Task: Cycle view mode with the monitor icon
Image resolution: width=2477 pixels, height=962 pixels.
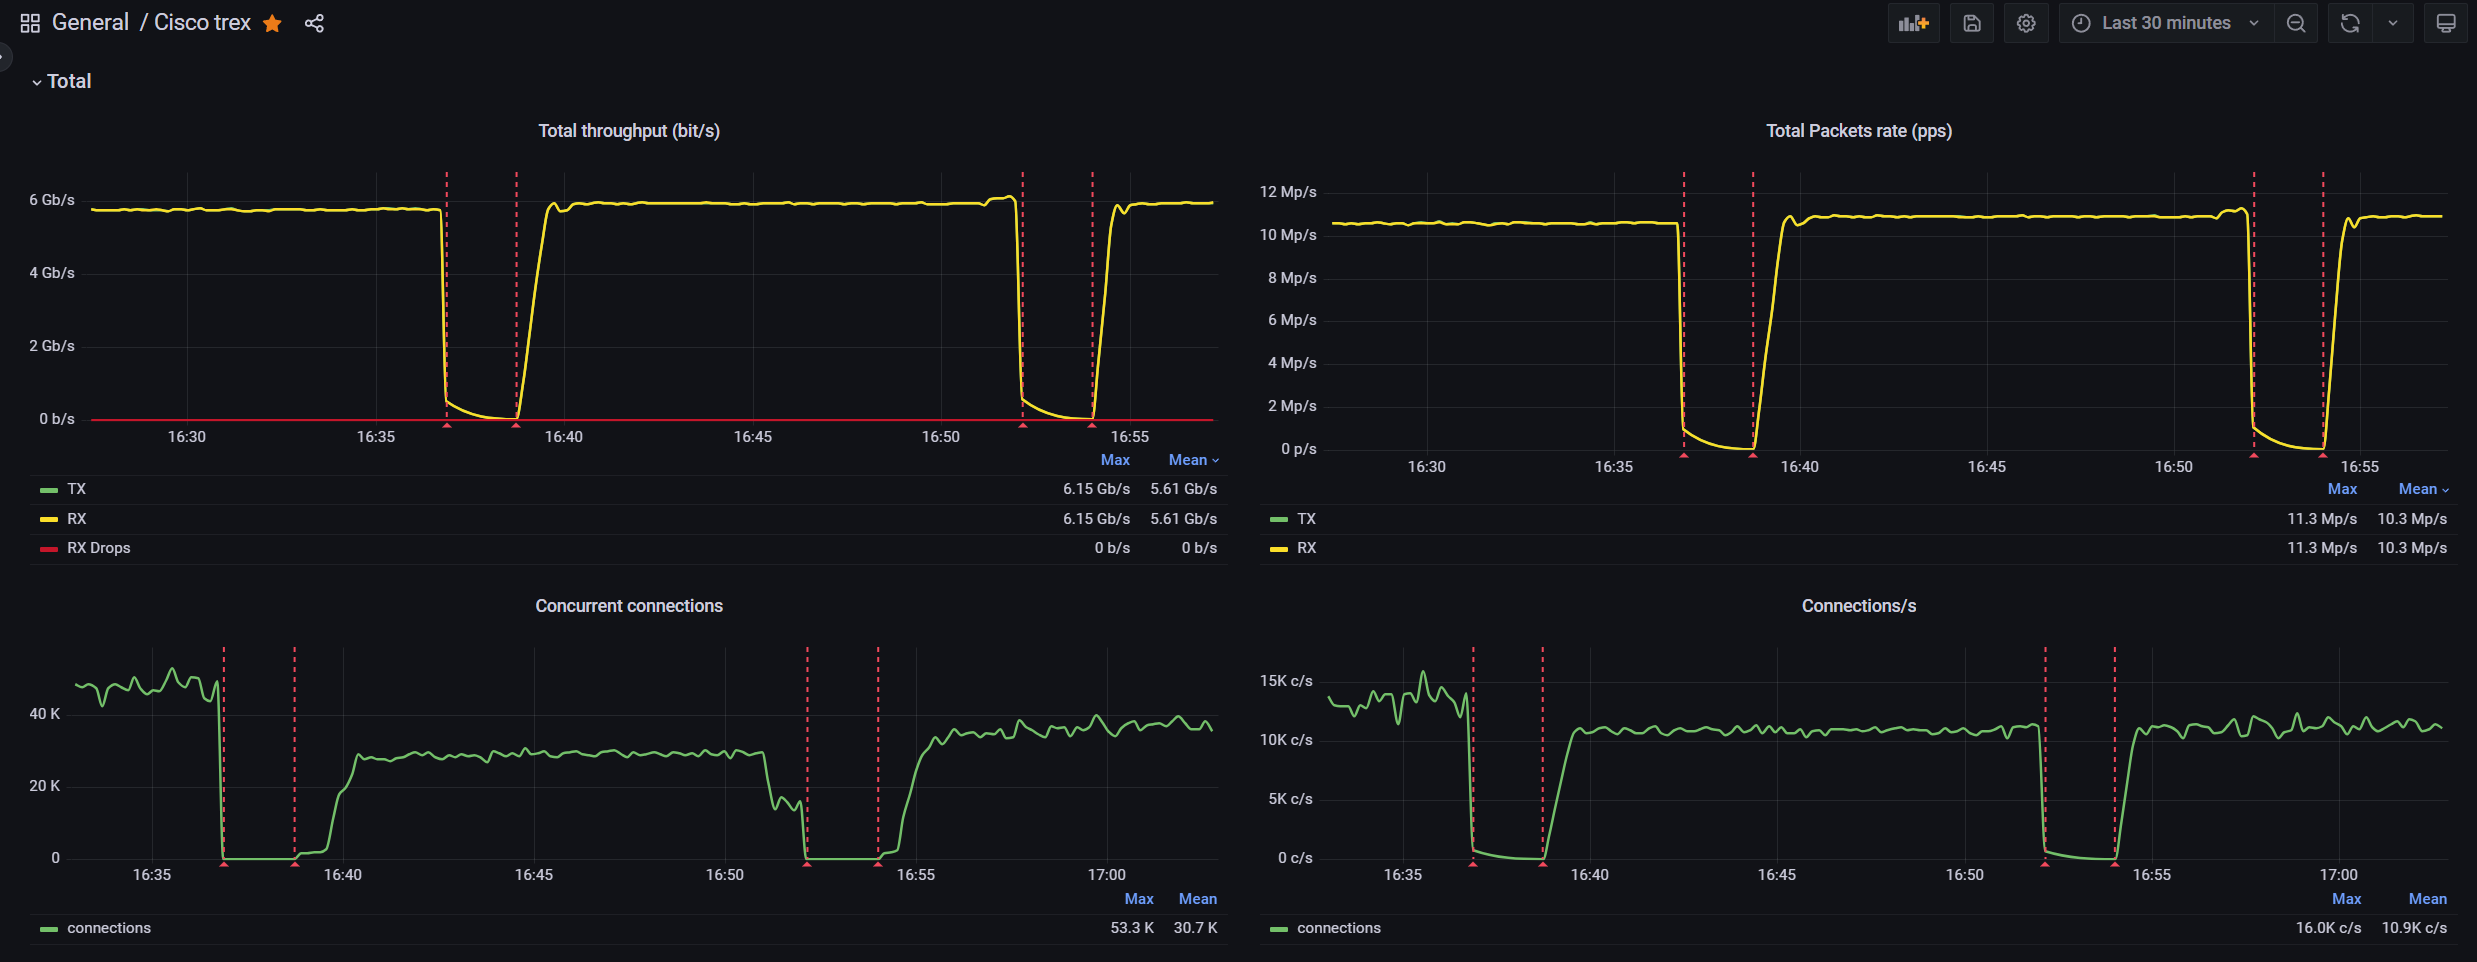Action: tap(2446, 23)
